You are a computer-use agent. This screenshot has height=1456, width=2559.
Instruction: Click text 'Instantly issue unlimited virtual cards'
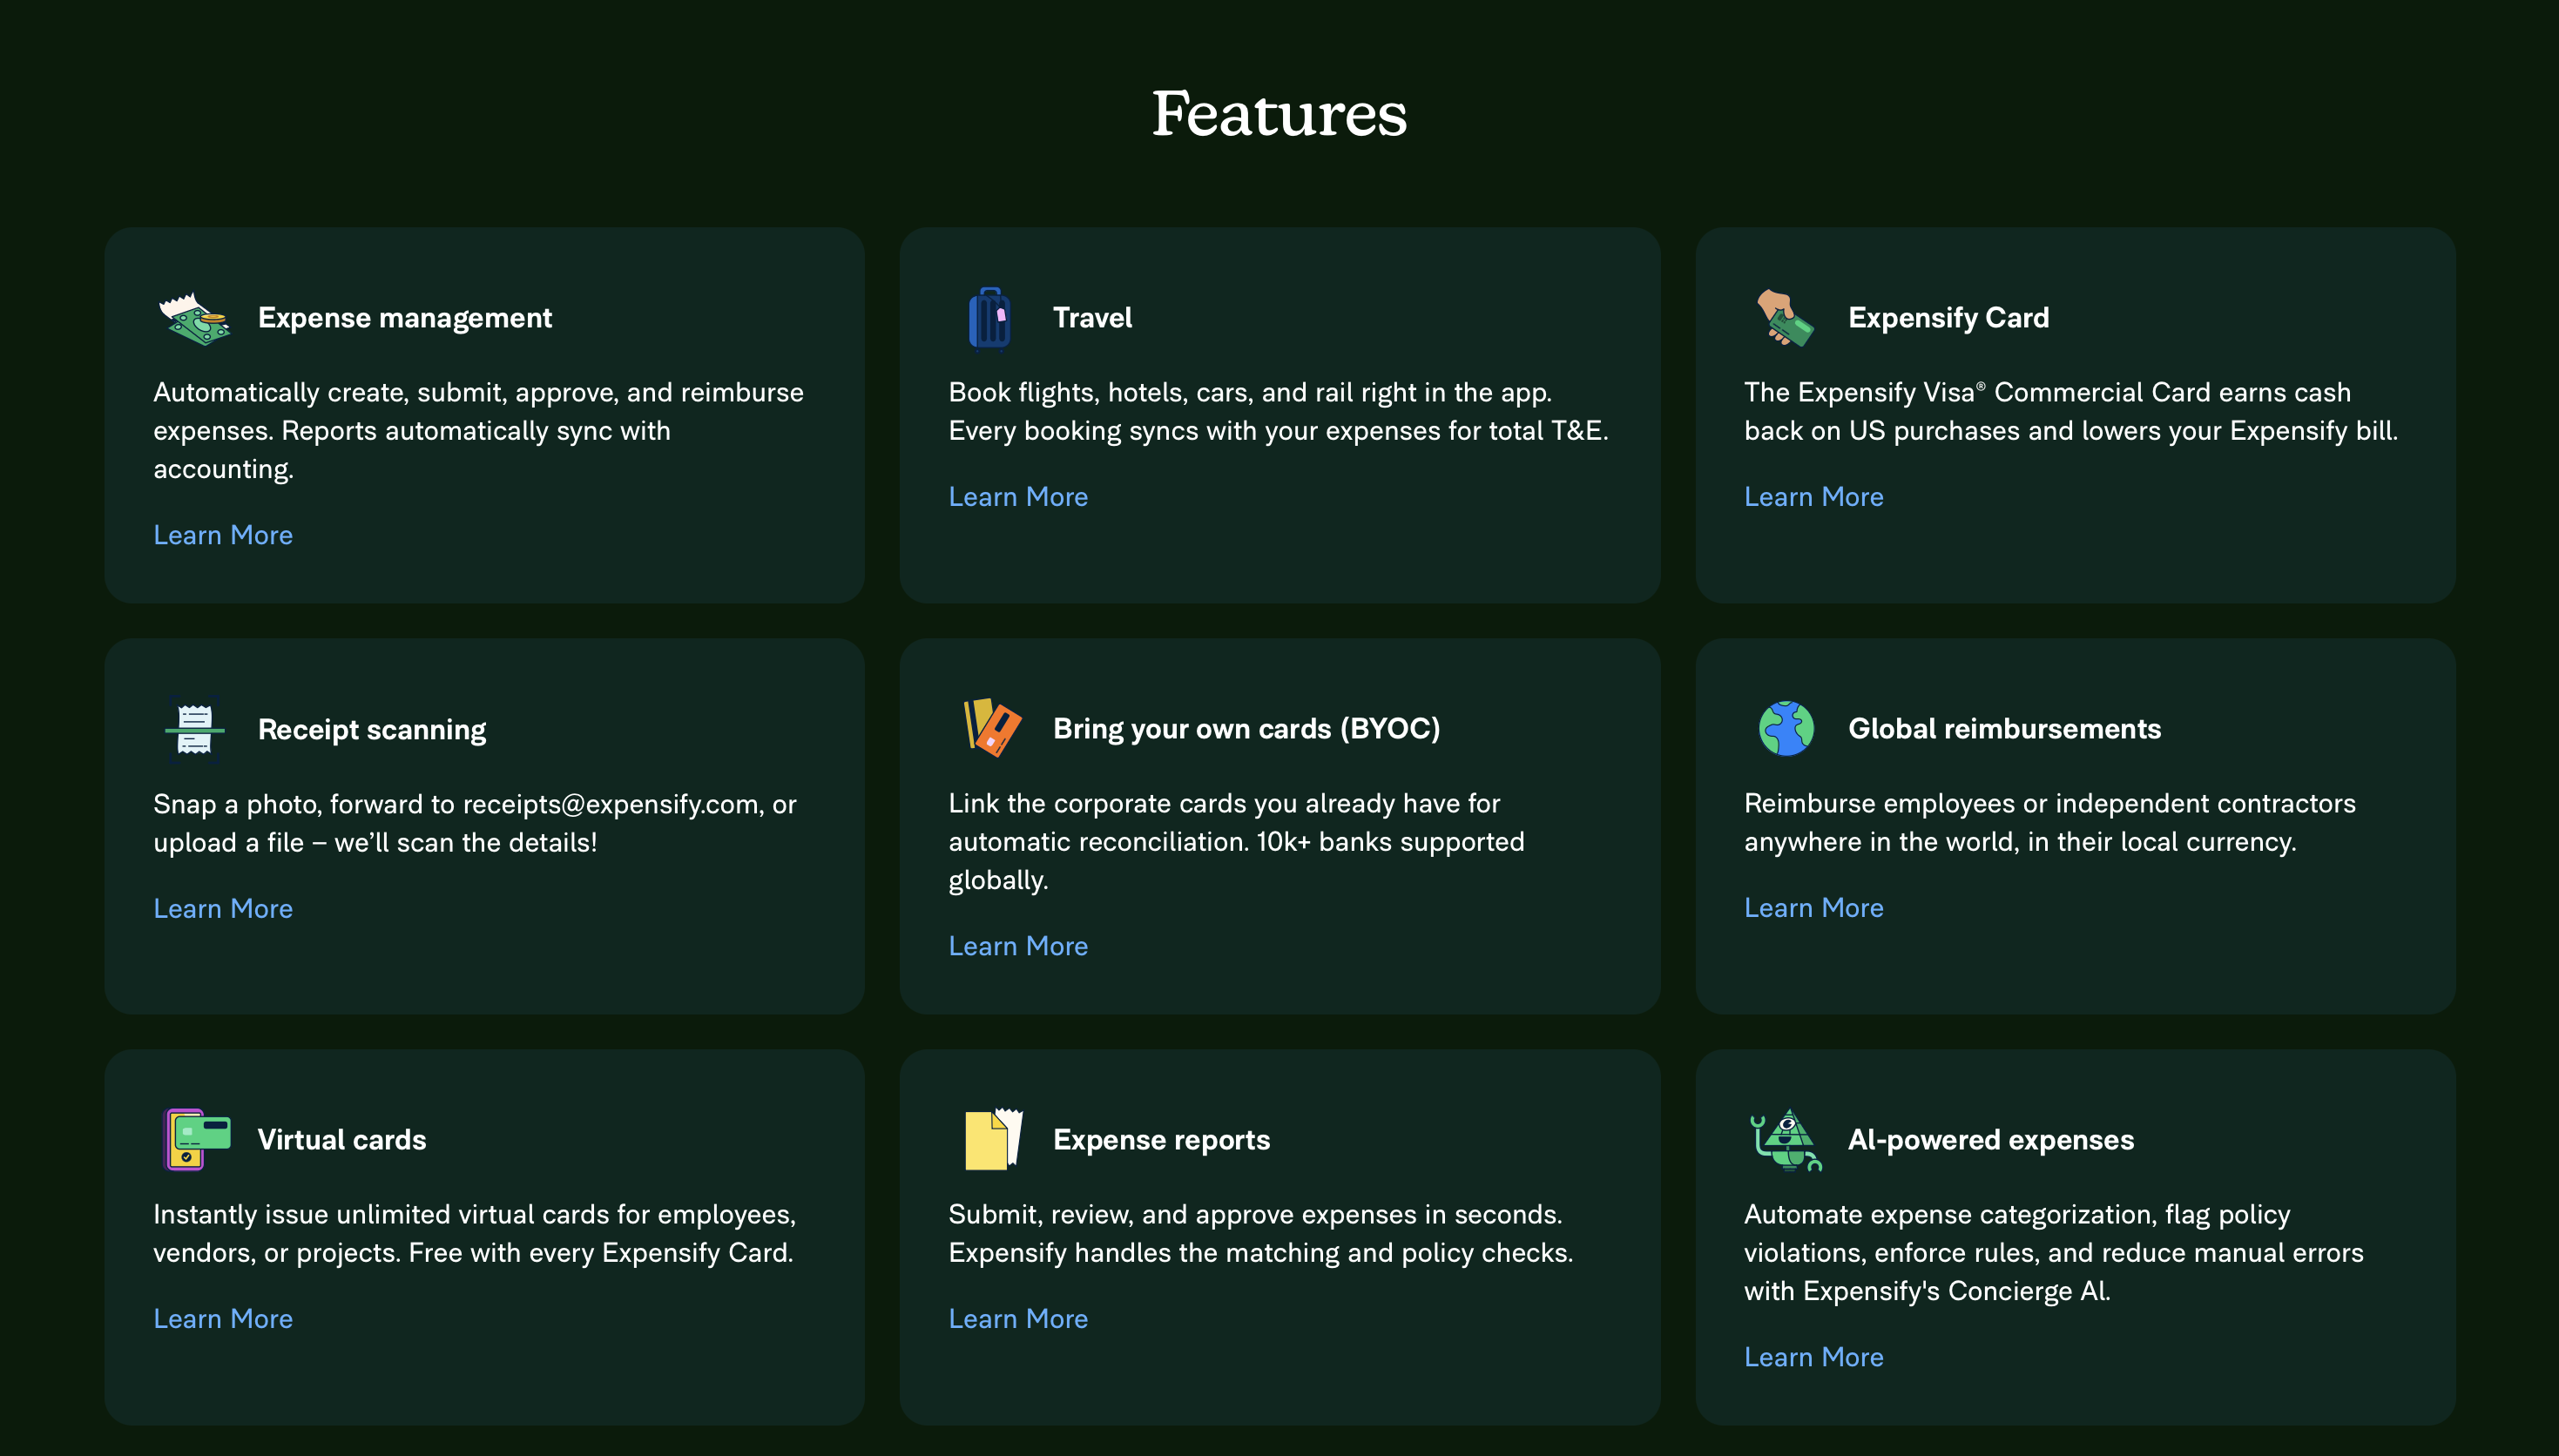[381, 1215]
